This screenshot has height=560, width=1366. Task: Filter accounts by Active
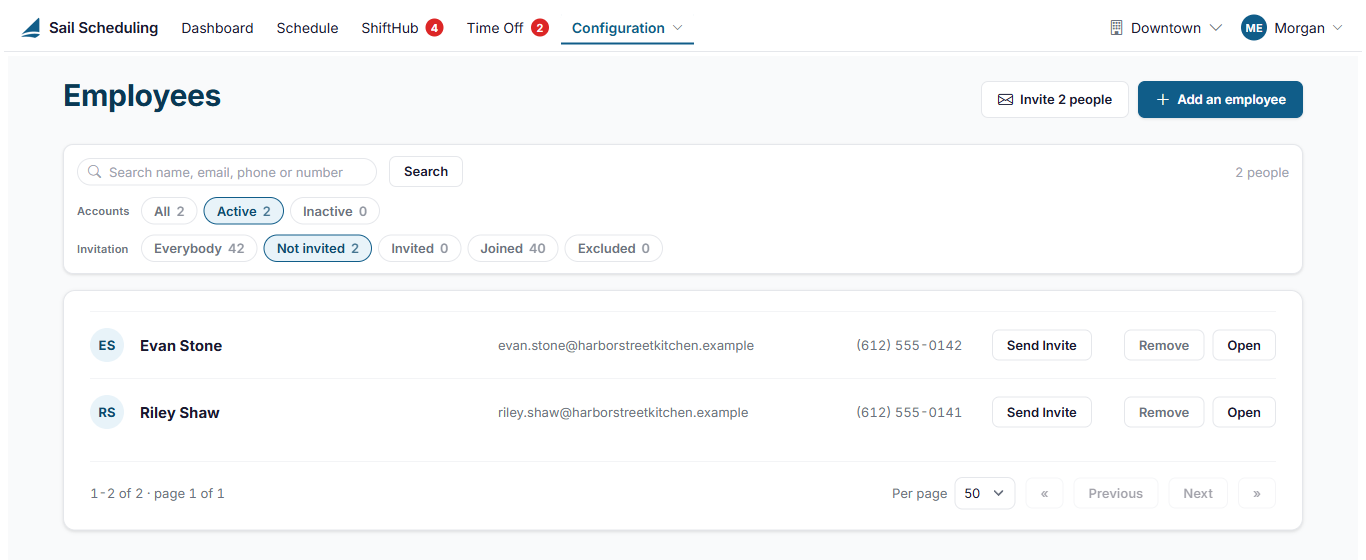244,211
